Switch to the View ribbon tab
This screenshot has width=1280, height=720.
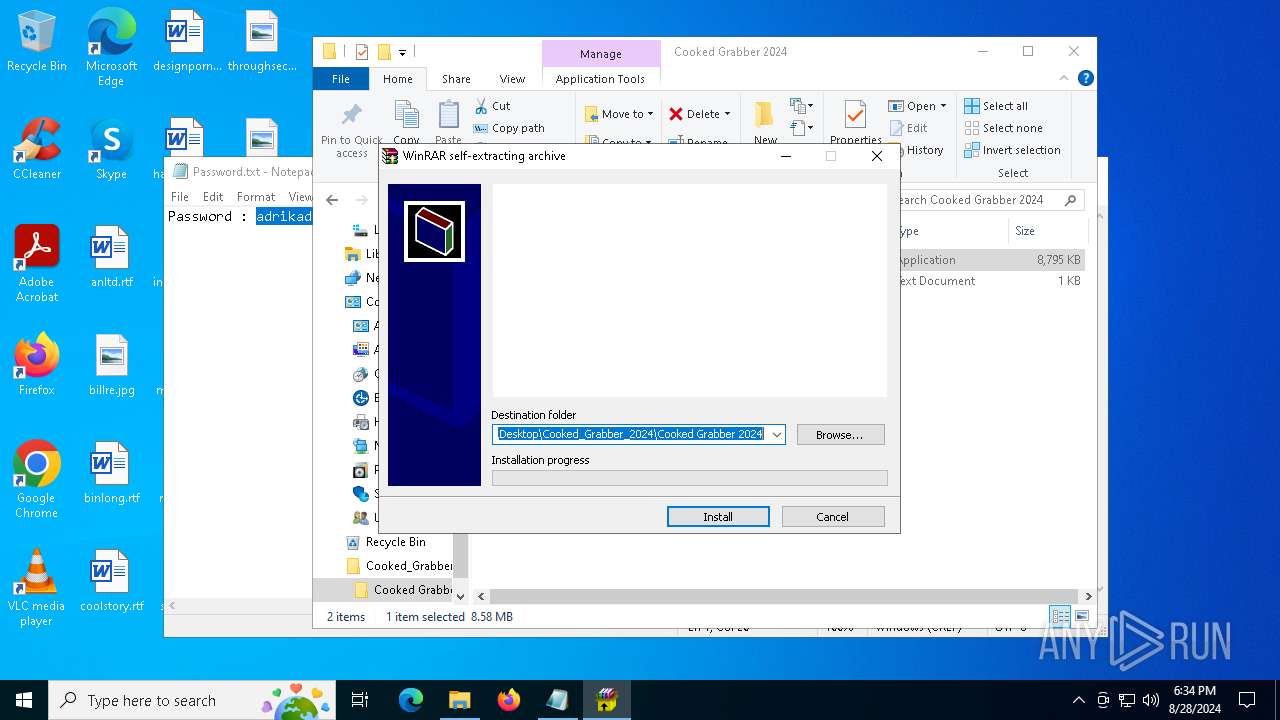point(512,79)
